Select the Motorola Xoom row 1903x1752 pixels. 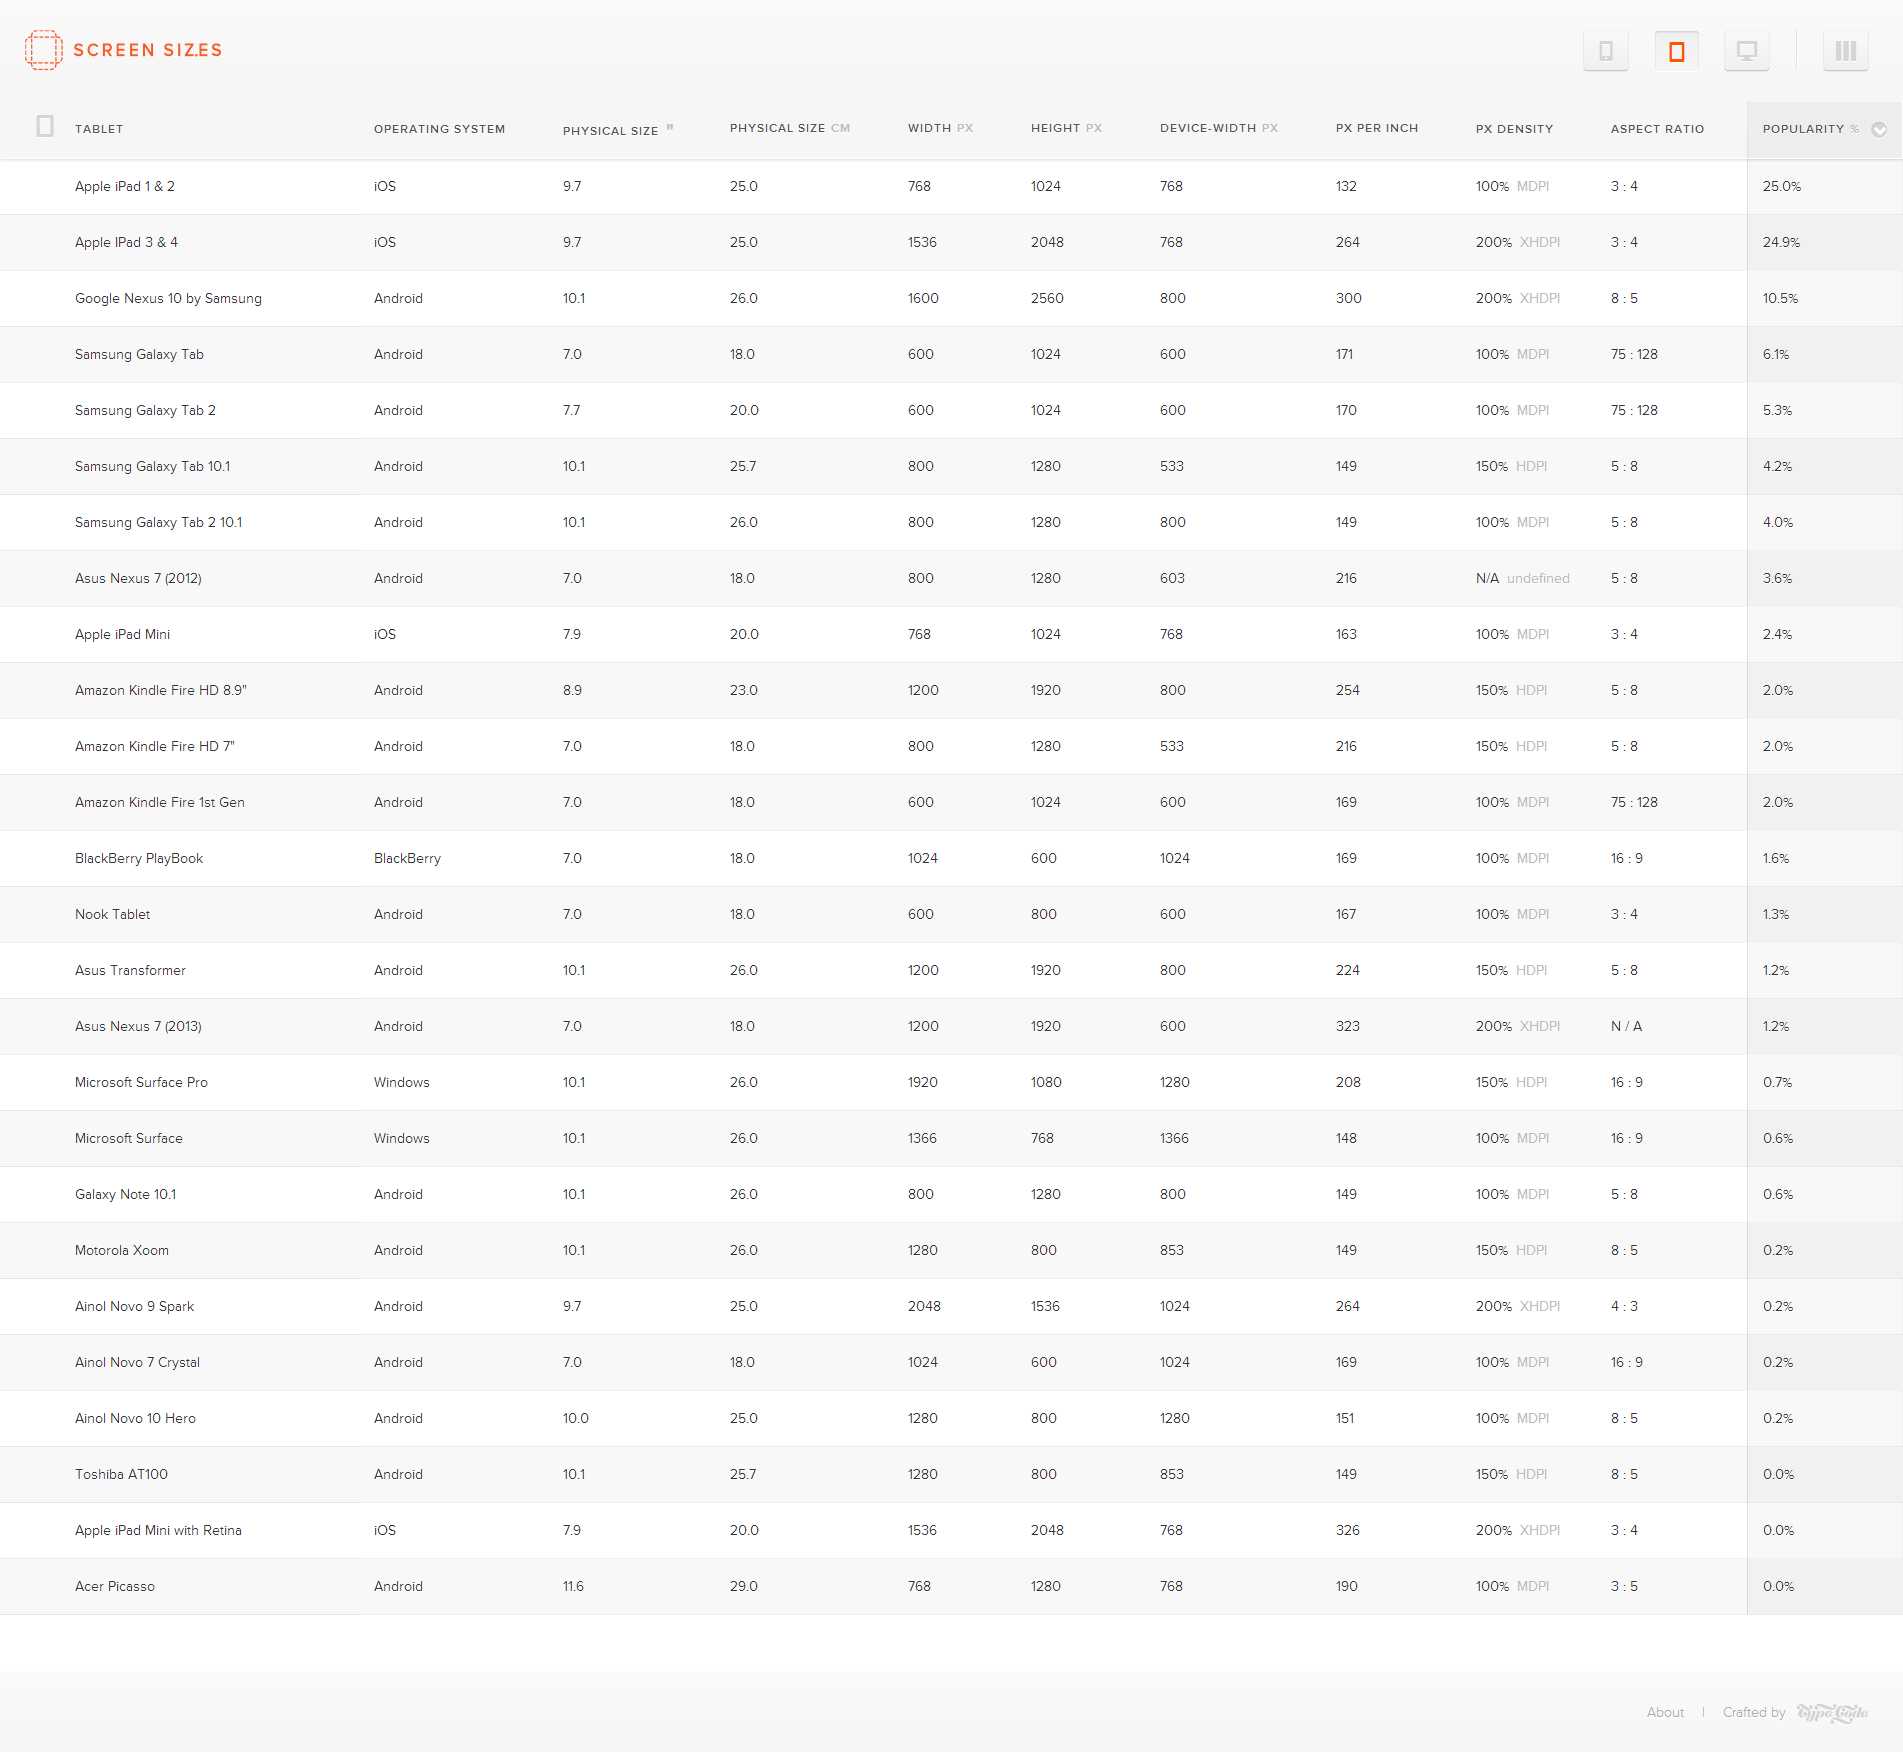tap(951, 1250)
